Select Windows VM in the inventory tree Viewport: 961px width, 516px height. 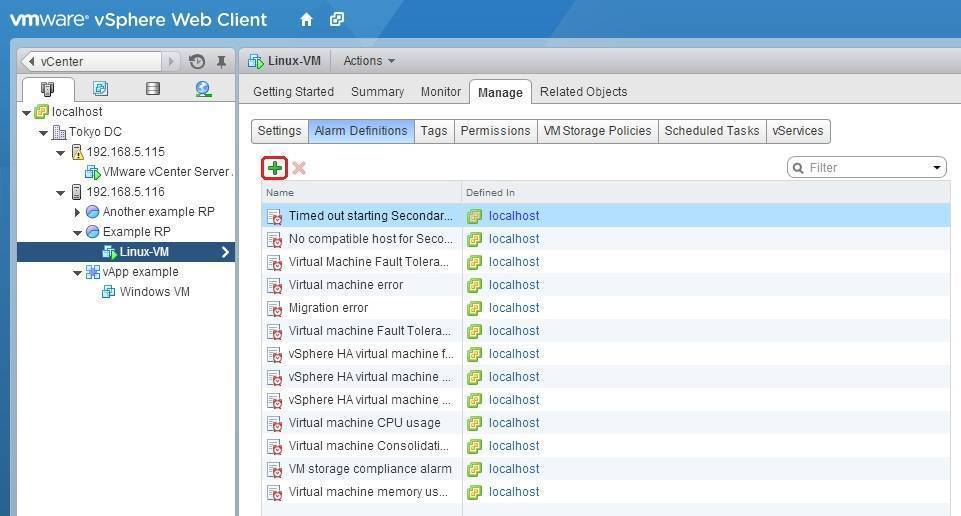154,292
